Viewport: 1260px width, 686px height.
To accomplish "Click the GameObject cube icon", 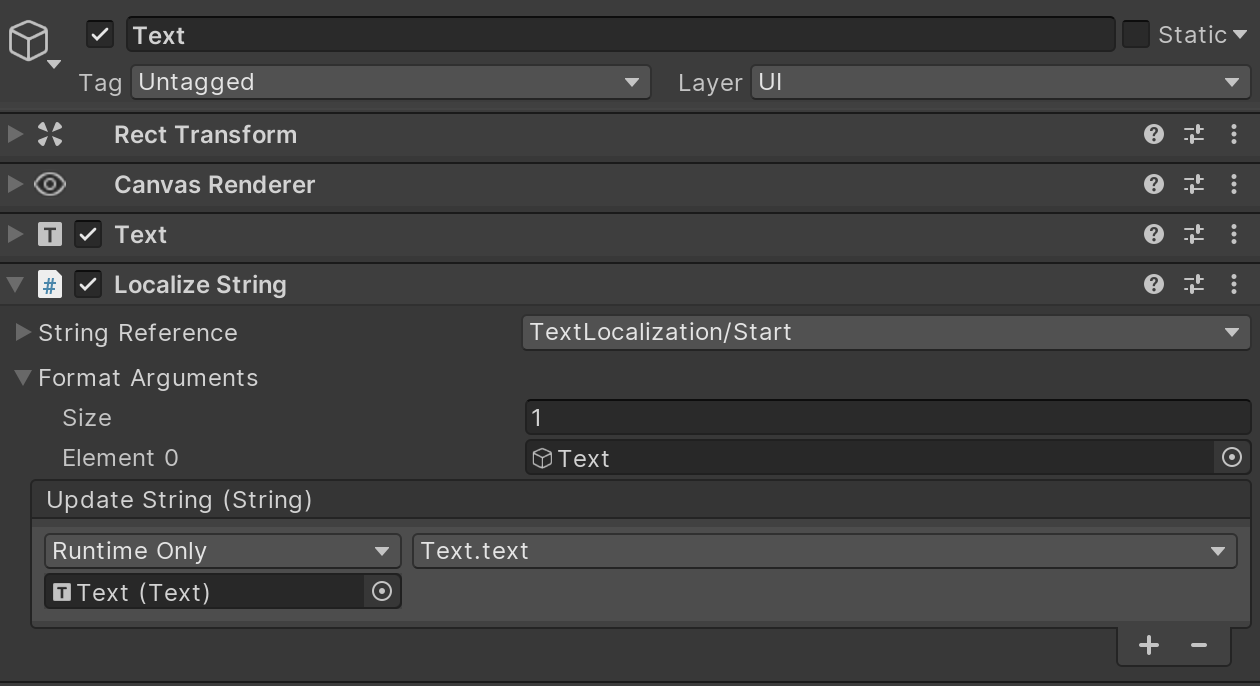I will coord(29,41).
